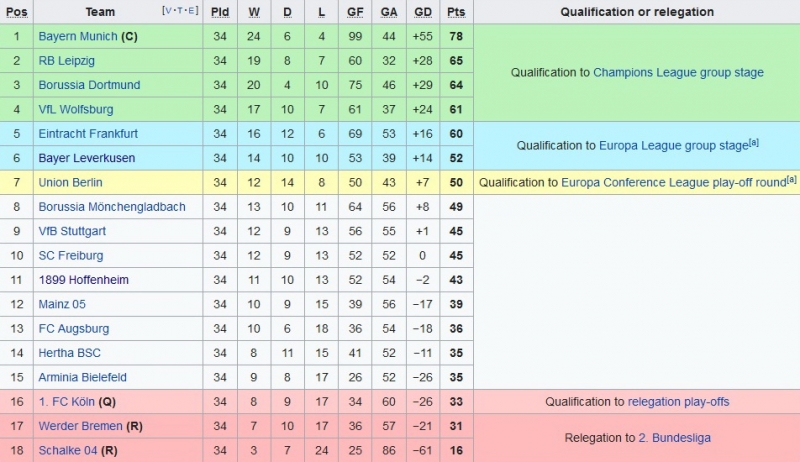The height and width of the screenshot is (462, 800).
Task: Open the Eintracht Frankfurt link
Action: click(88, 133)
